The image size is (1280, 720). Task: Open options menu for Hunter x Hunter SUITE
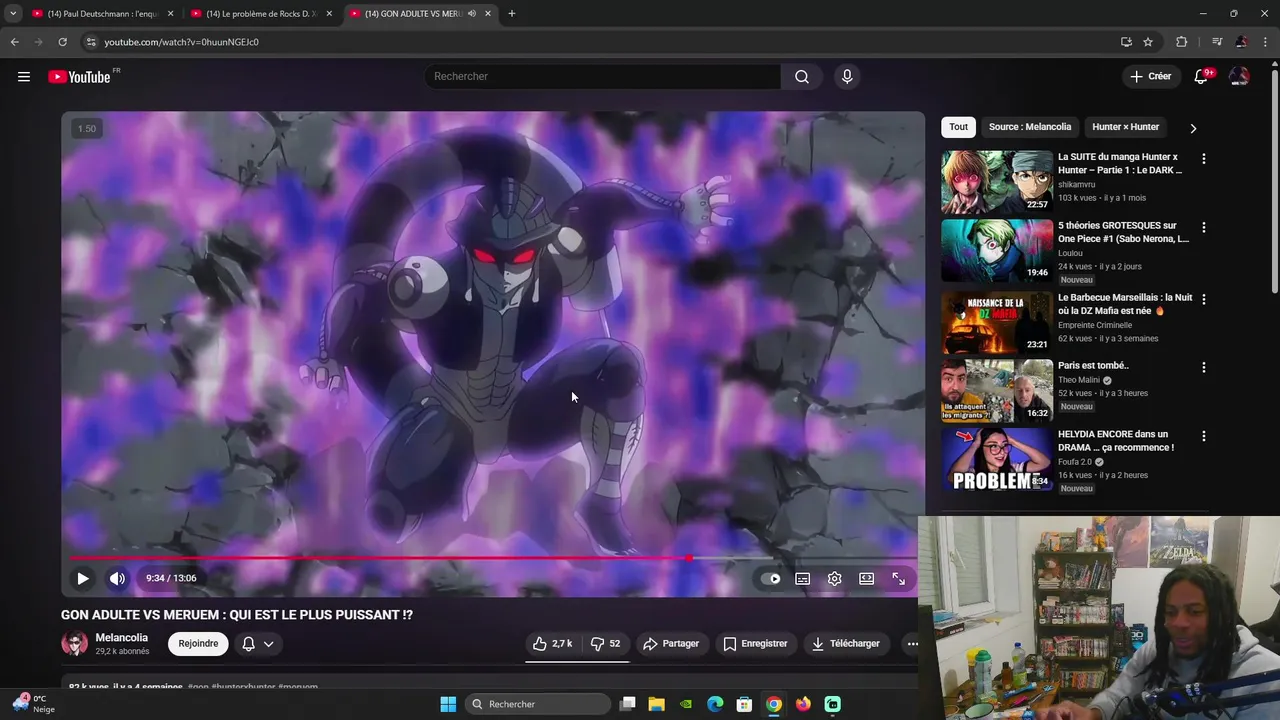coord(1204,159)
